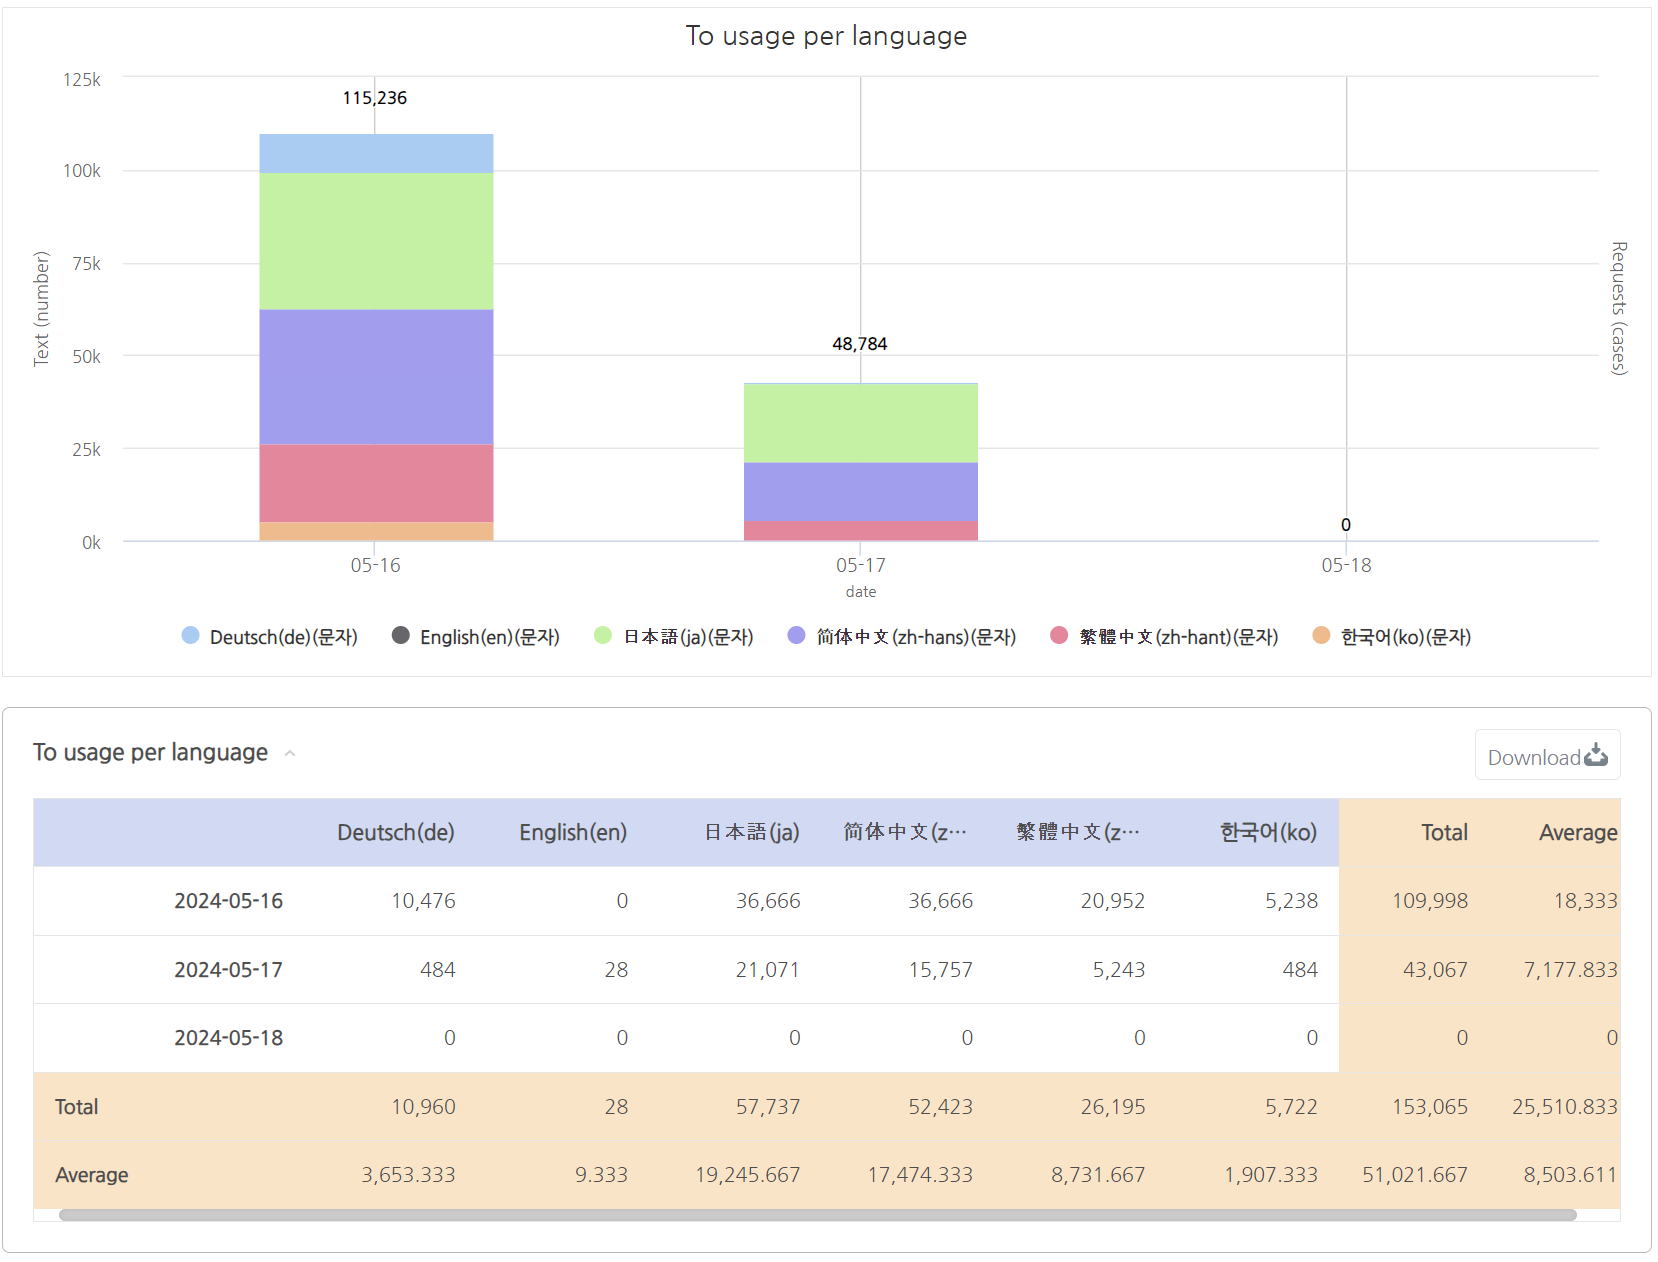
Task: Select the 2024-05-17 row in the table
Action: [x=228, y=969]
